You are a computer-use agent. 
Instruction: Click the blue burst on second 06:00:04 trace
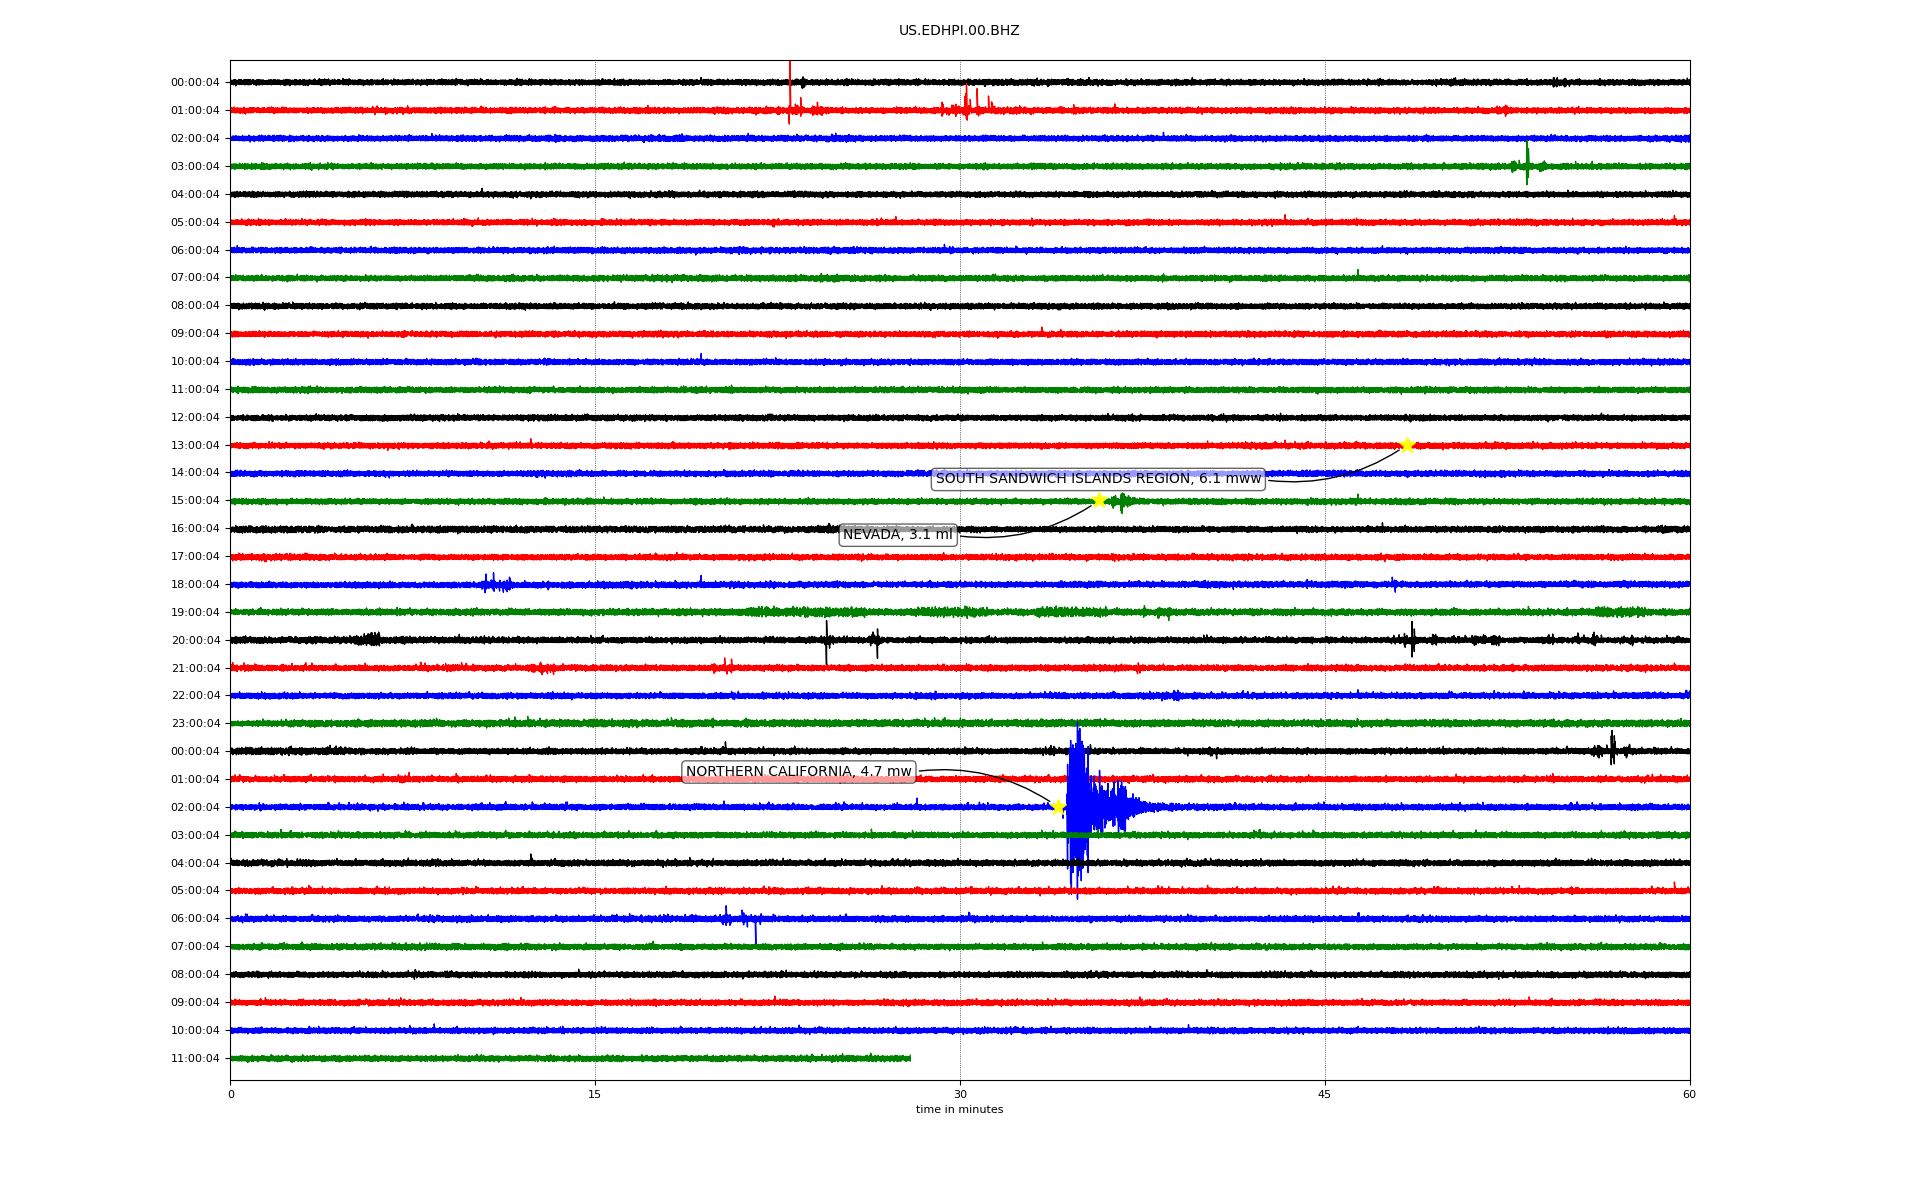(740, 918)
